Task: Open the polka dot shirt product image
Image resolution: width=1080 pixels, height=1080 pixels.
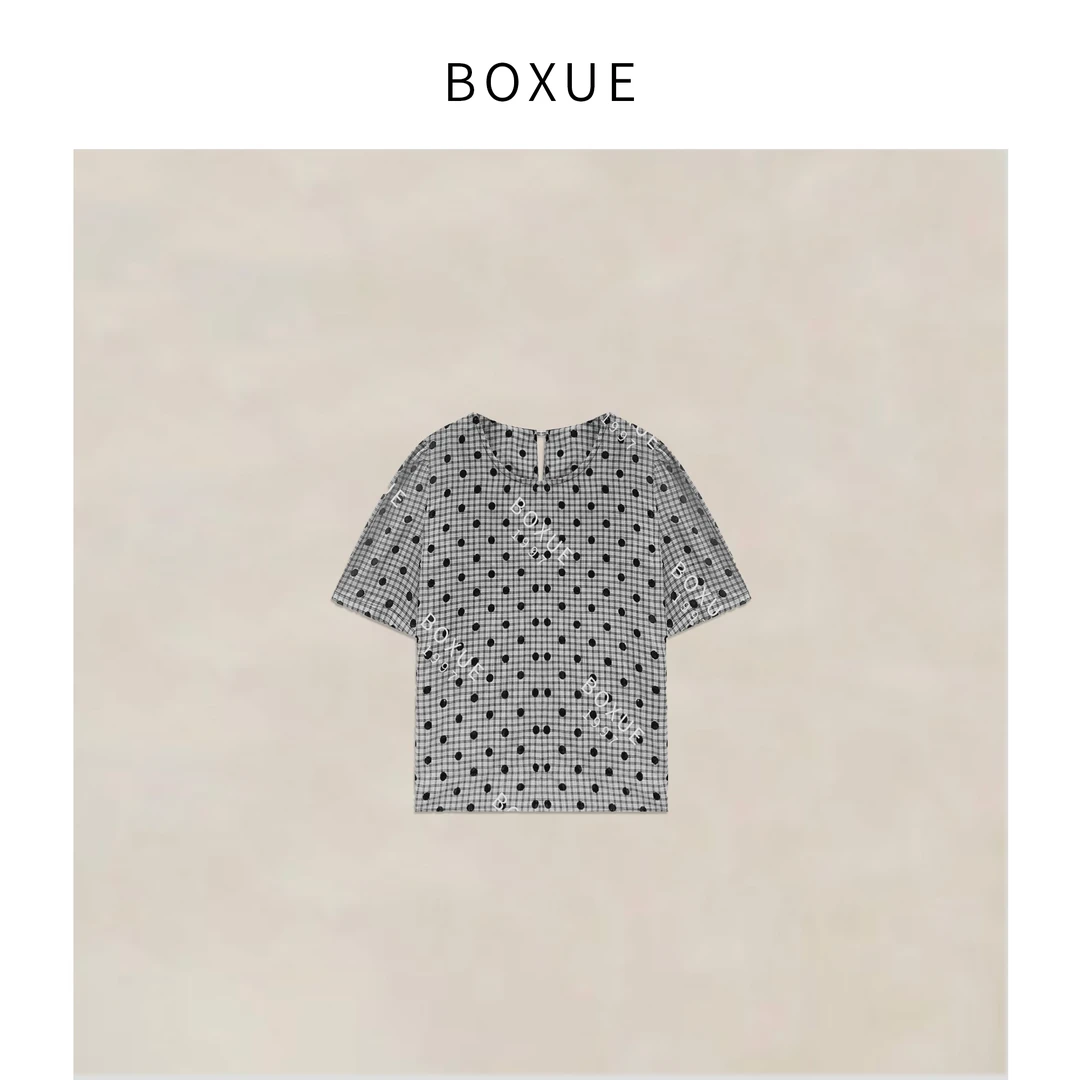Action: (x=541, y=612)
